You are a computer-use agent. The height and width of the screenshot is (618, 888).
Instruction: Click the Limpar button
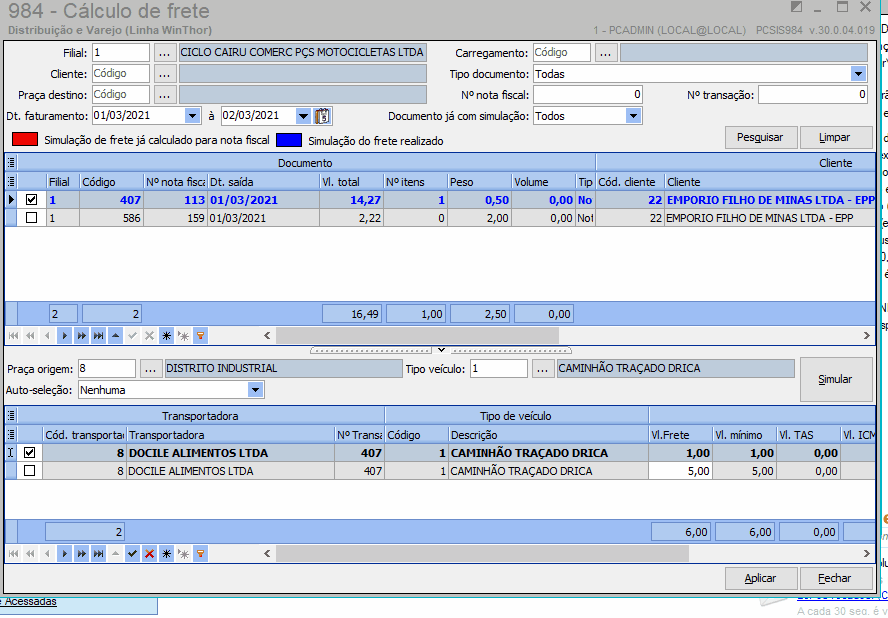click(x=836, y=137)
